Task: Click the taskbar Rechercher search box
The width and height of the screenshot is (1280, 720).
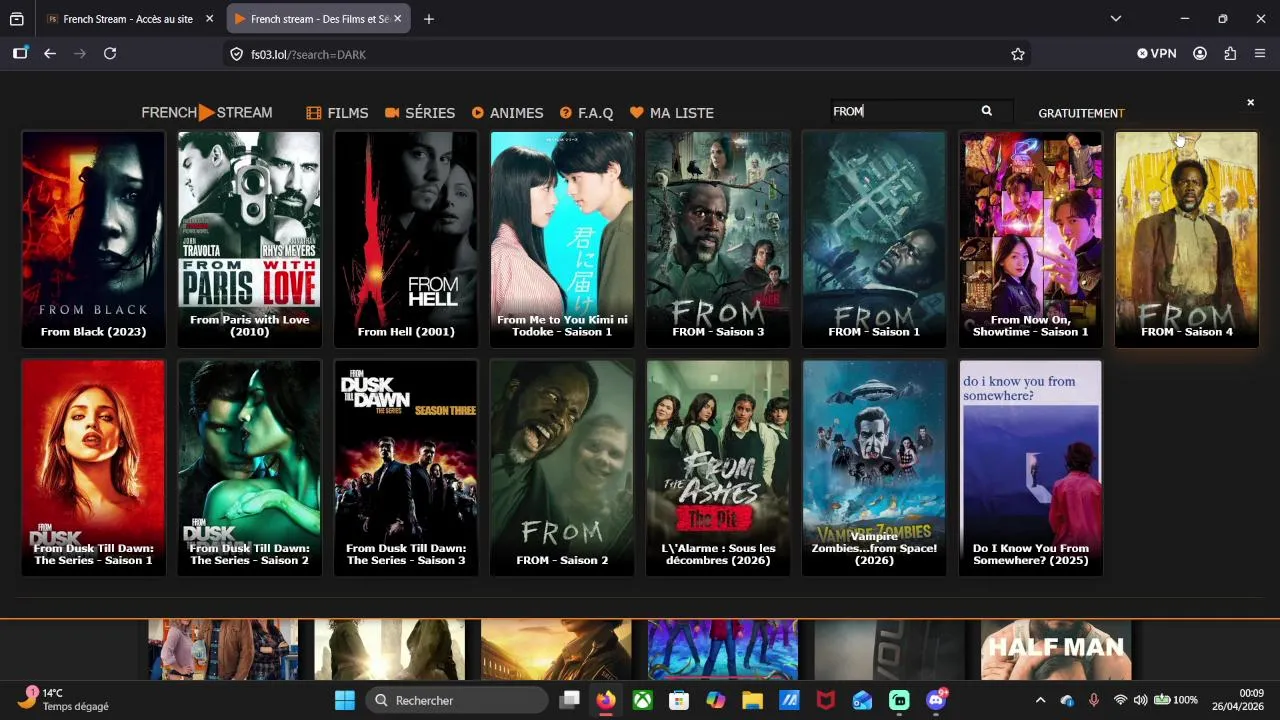Action: click(x=456, y=700)
